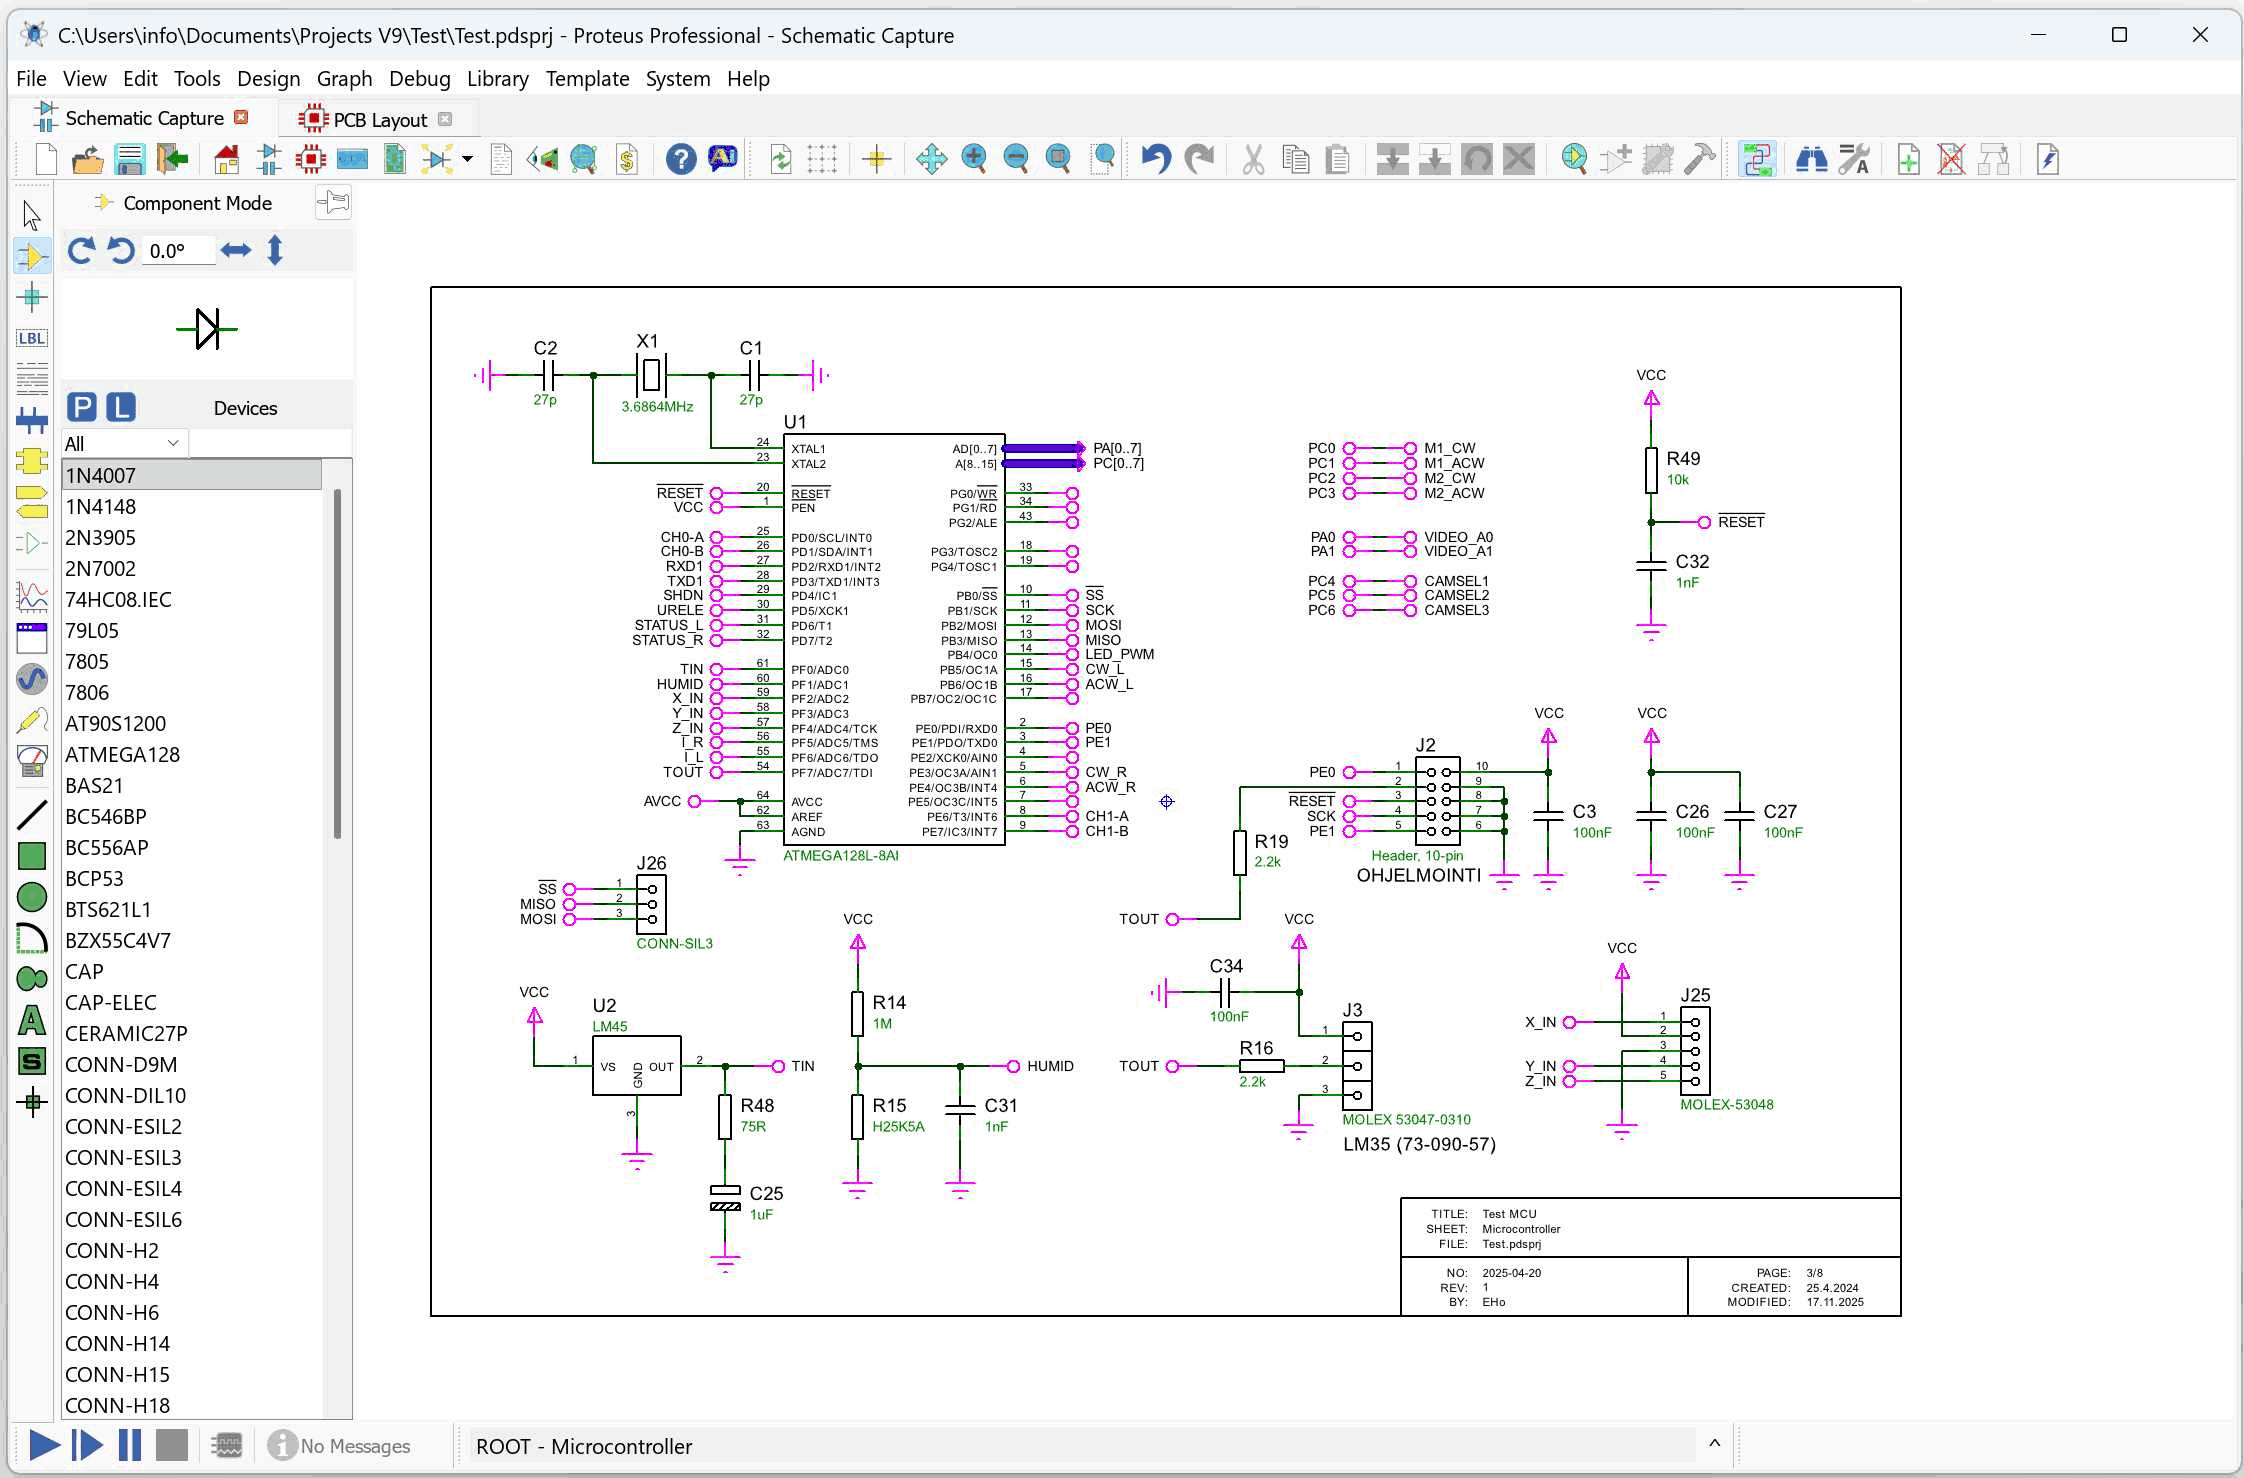
Task: Switch to the PCB Layout tab
Action: (378, 119)
